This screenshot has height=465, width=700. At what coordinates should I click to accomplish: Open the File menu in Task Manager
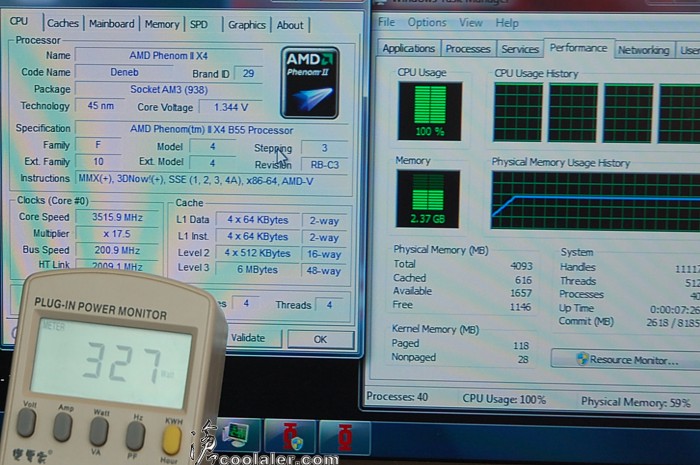pos(386,22)
